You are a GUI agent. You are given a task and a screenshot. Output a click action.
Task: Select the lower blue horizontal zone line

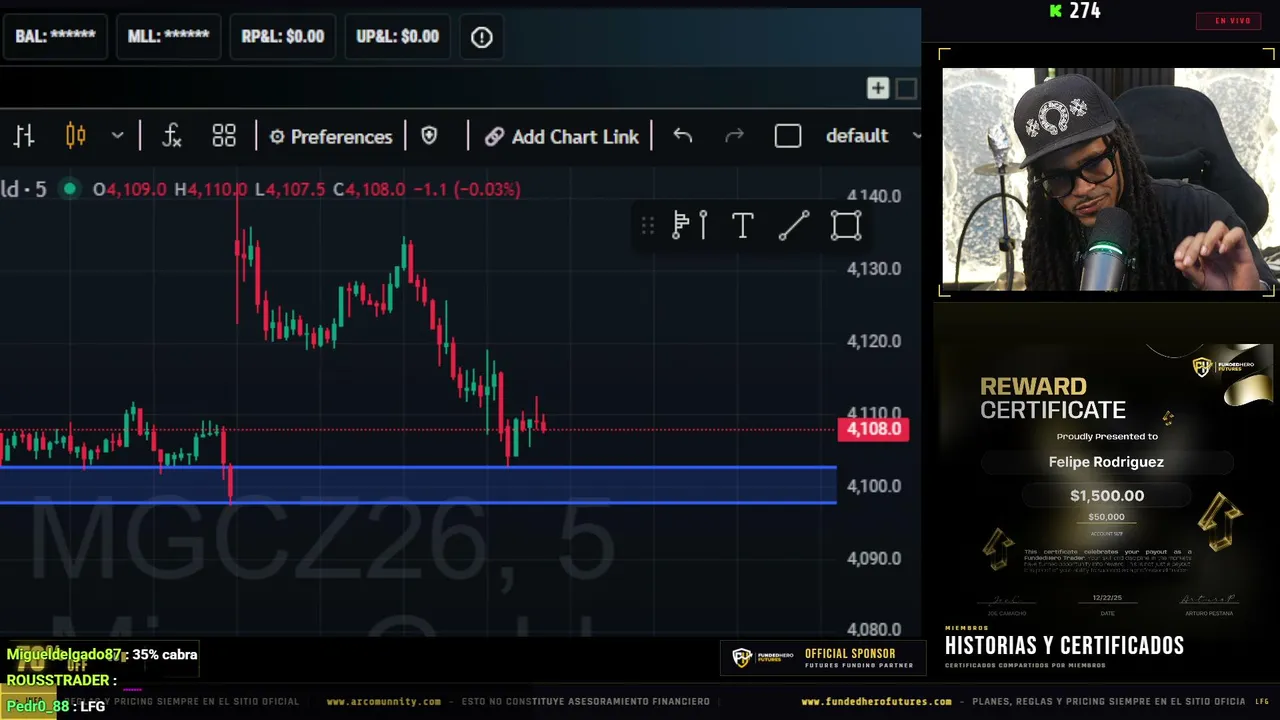click(418, 502)
